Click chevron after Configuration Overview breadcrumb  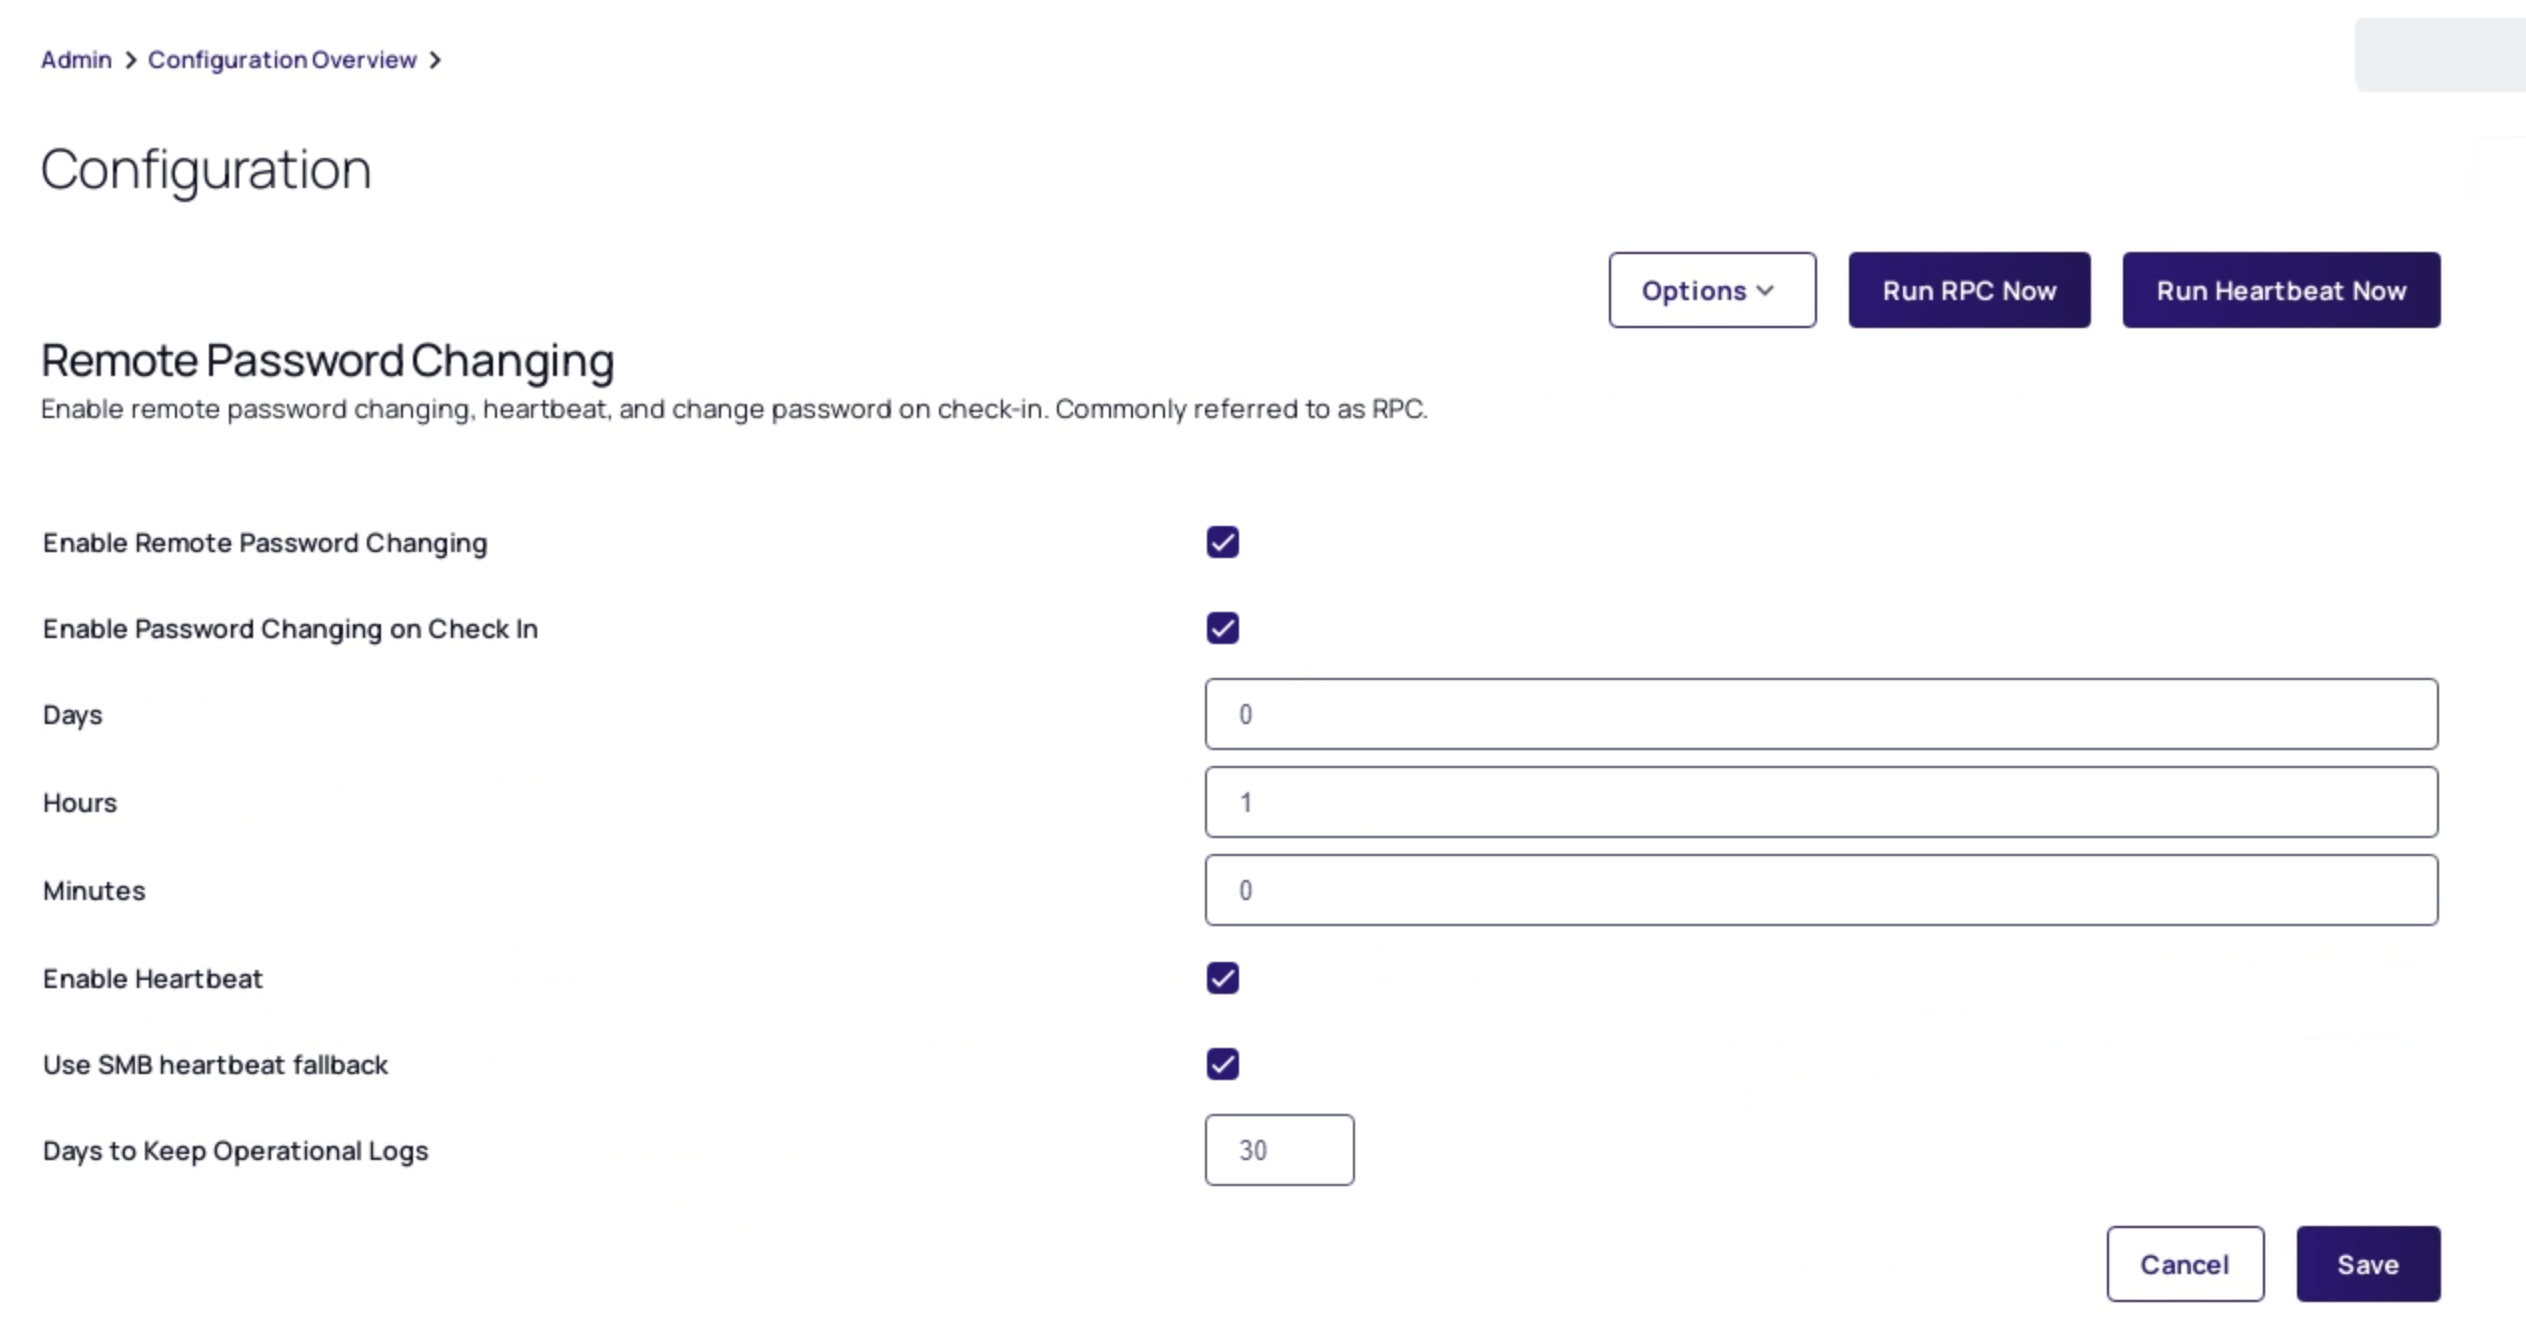(x=435, y=60)
